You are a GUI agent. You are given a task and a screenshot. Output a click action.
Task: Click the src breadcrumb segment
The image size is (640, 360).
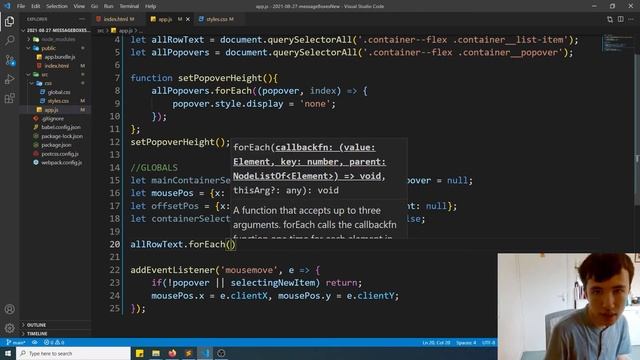pos(100,31)
